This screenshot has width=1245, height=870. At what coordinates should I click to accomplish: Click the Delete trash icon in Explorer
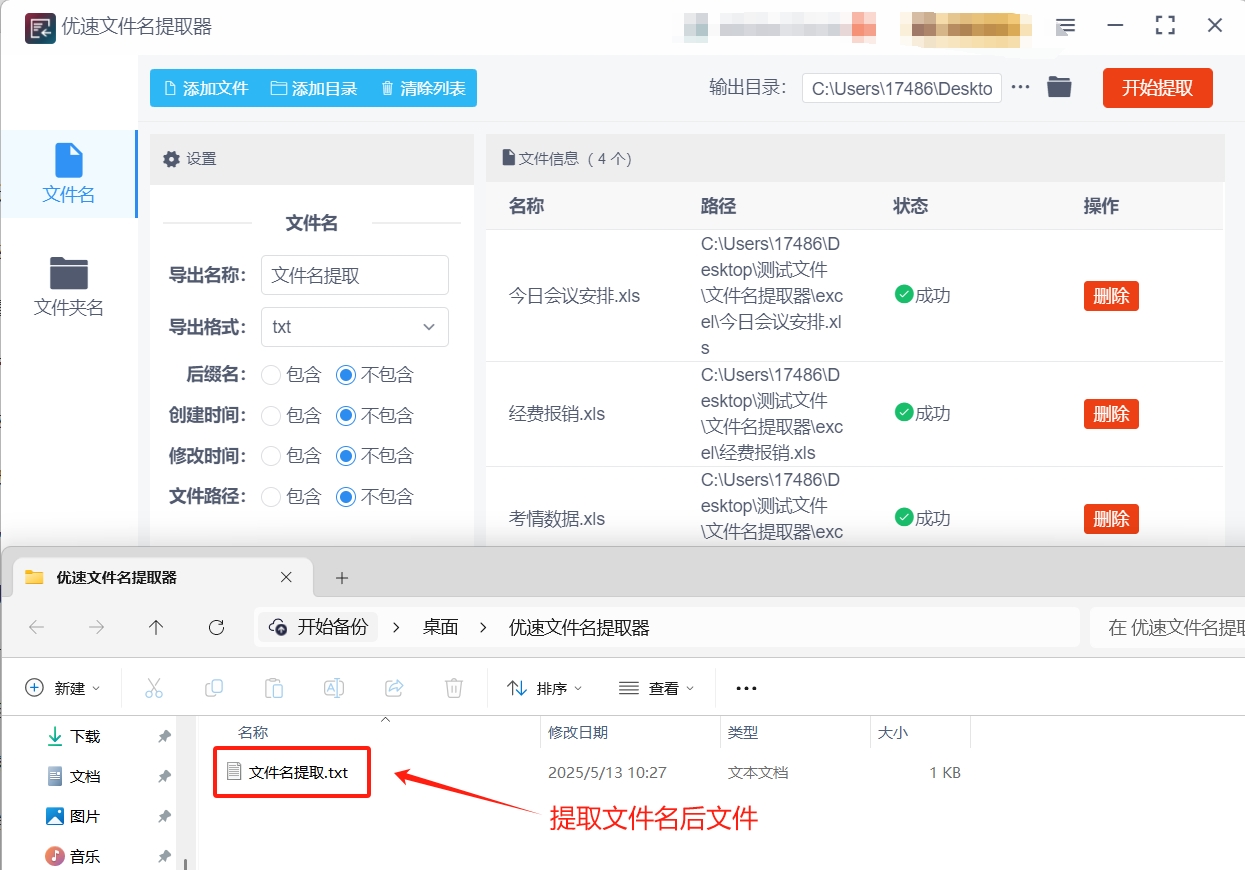(454, 688)
